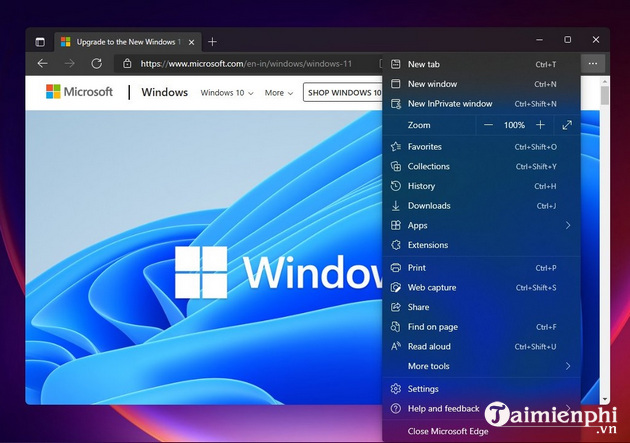Expand the Apps submenu arrow
The height and width of the screenshot is (443, 630).
coord(568,225)
